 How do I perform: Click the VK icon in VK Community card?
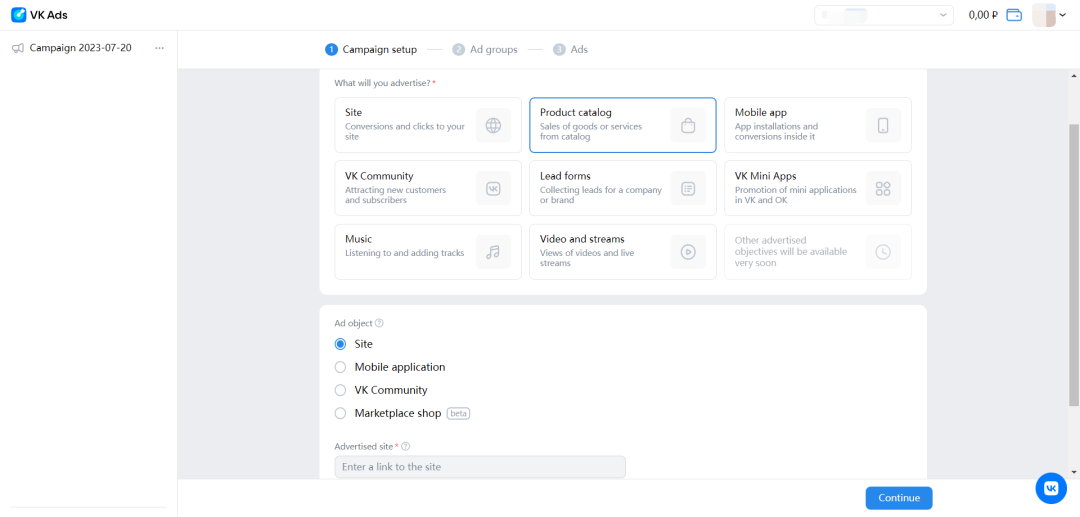coord(493,189)
